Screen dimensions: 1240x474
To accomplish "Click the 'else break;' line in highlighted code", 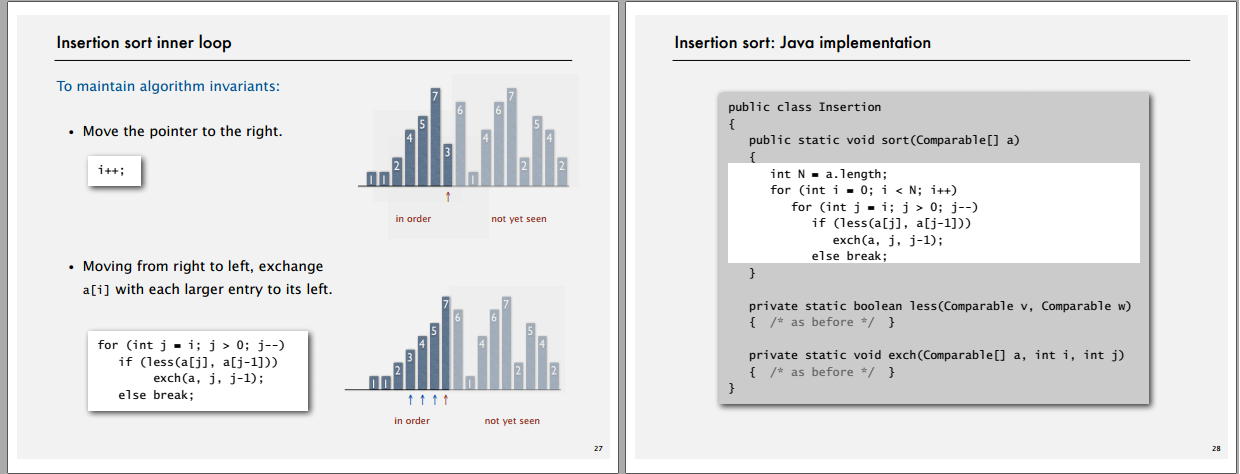I will (850, 255).
